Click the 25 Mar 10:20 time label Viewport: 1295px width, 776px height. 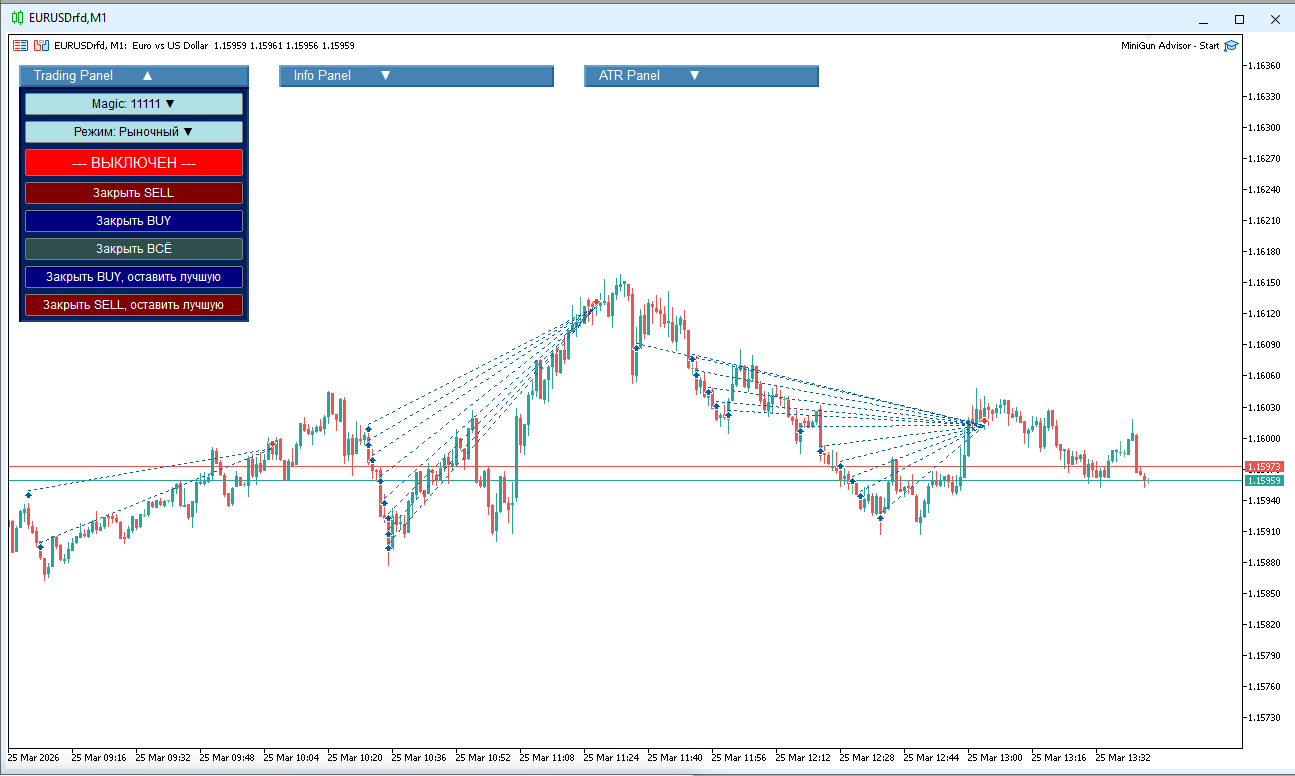click(x=356, y=758)
